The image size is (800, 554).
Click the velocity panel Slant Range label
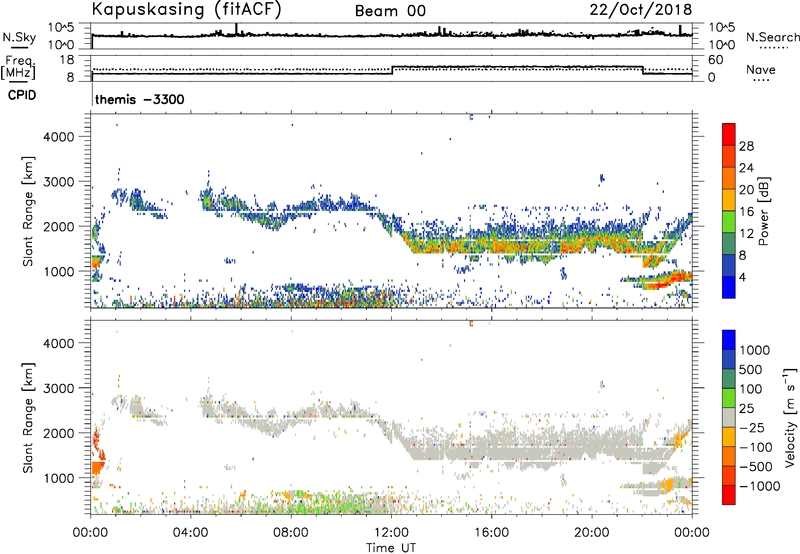click(28, 418)
